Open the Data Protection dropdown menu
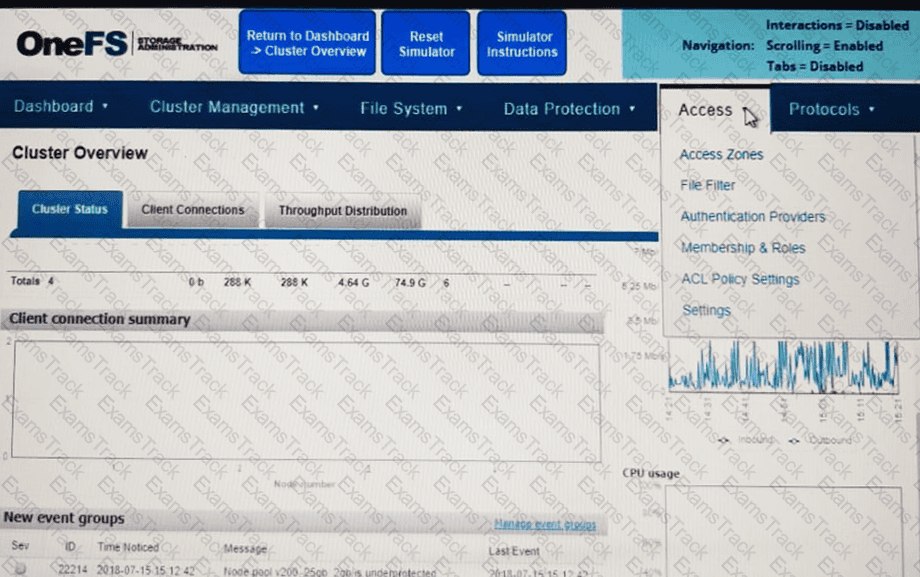Screen dimensions: 920x577 [569, 109]
